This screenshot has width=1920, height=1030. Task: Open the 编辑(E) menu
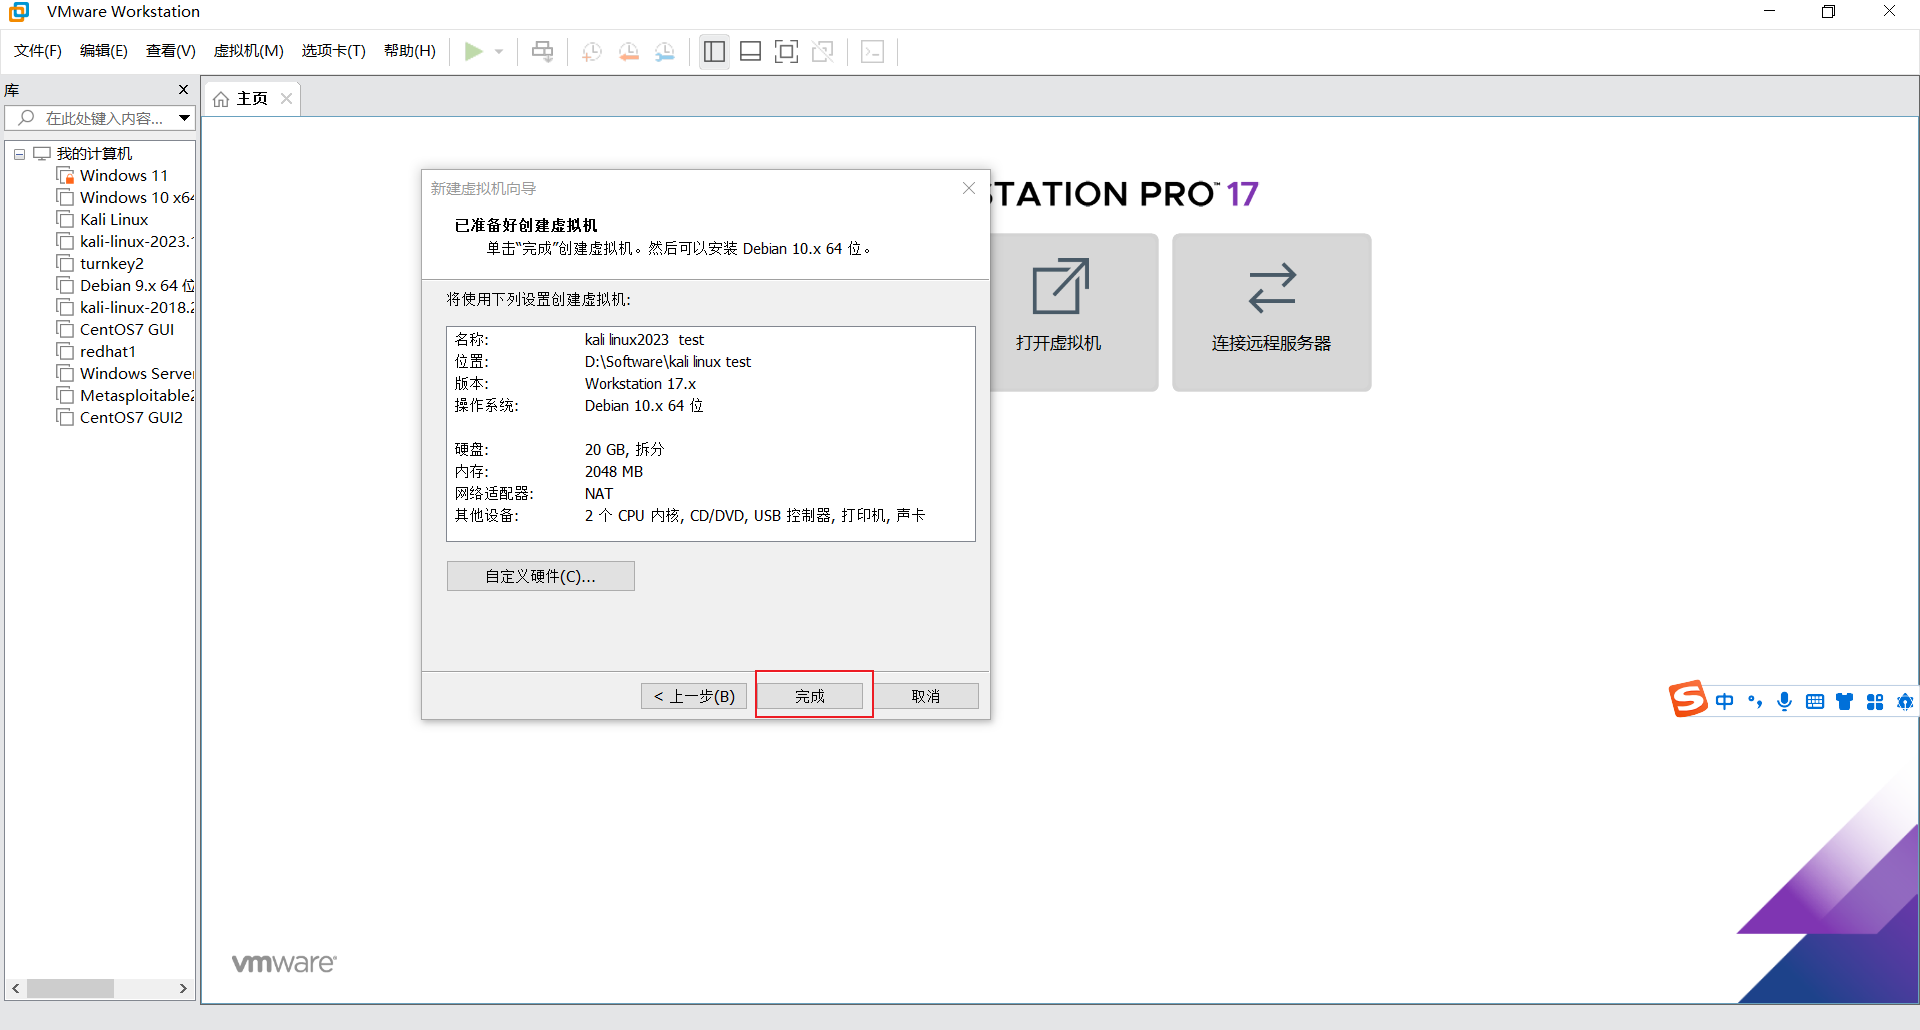(104, 51)
